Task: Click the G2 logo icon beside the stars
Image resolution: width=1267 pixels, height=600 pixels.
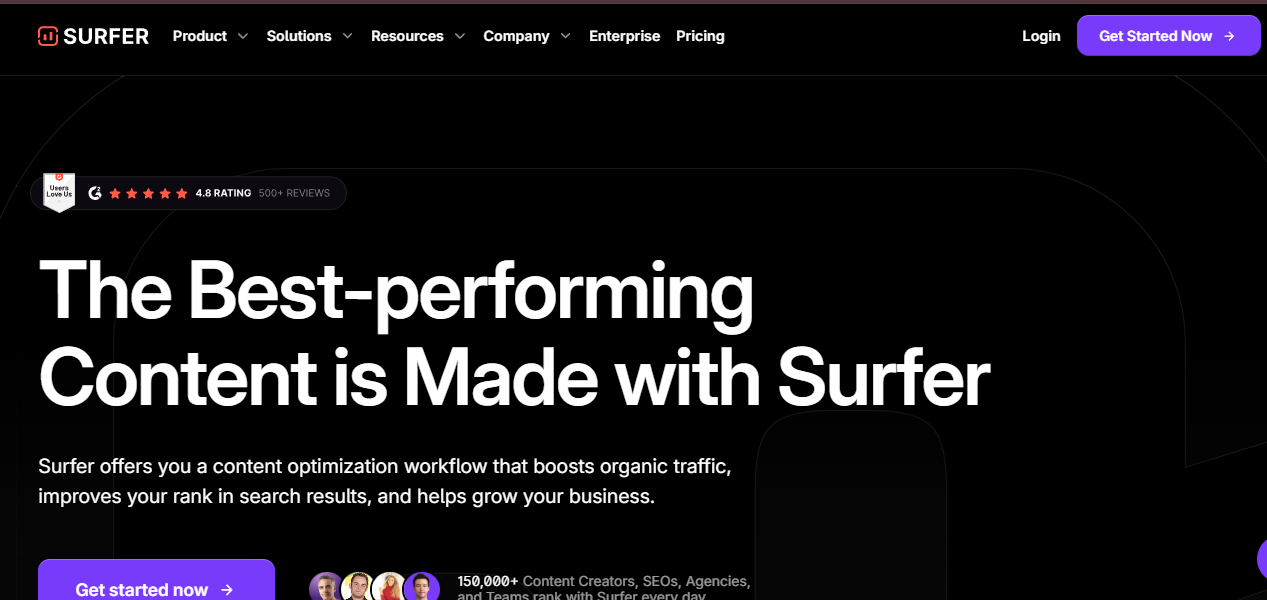Action: [x=95, y=193]
